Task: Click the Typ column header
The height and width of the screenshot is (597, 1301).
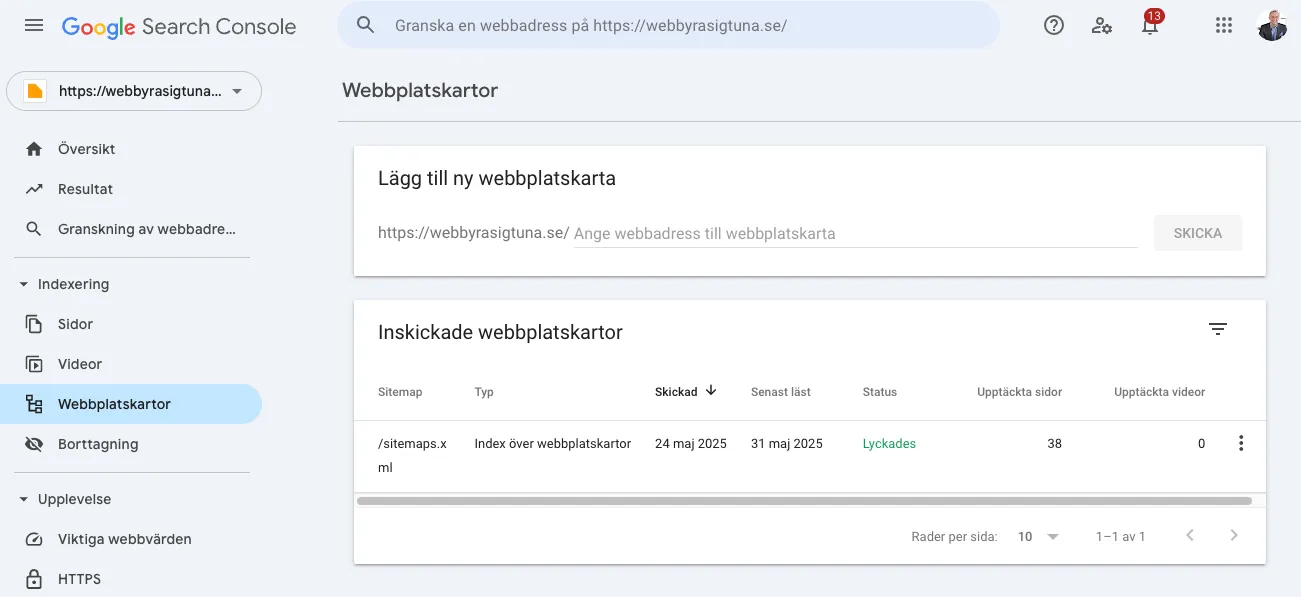Action: click(484, 392)
